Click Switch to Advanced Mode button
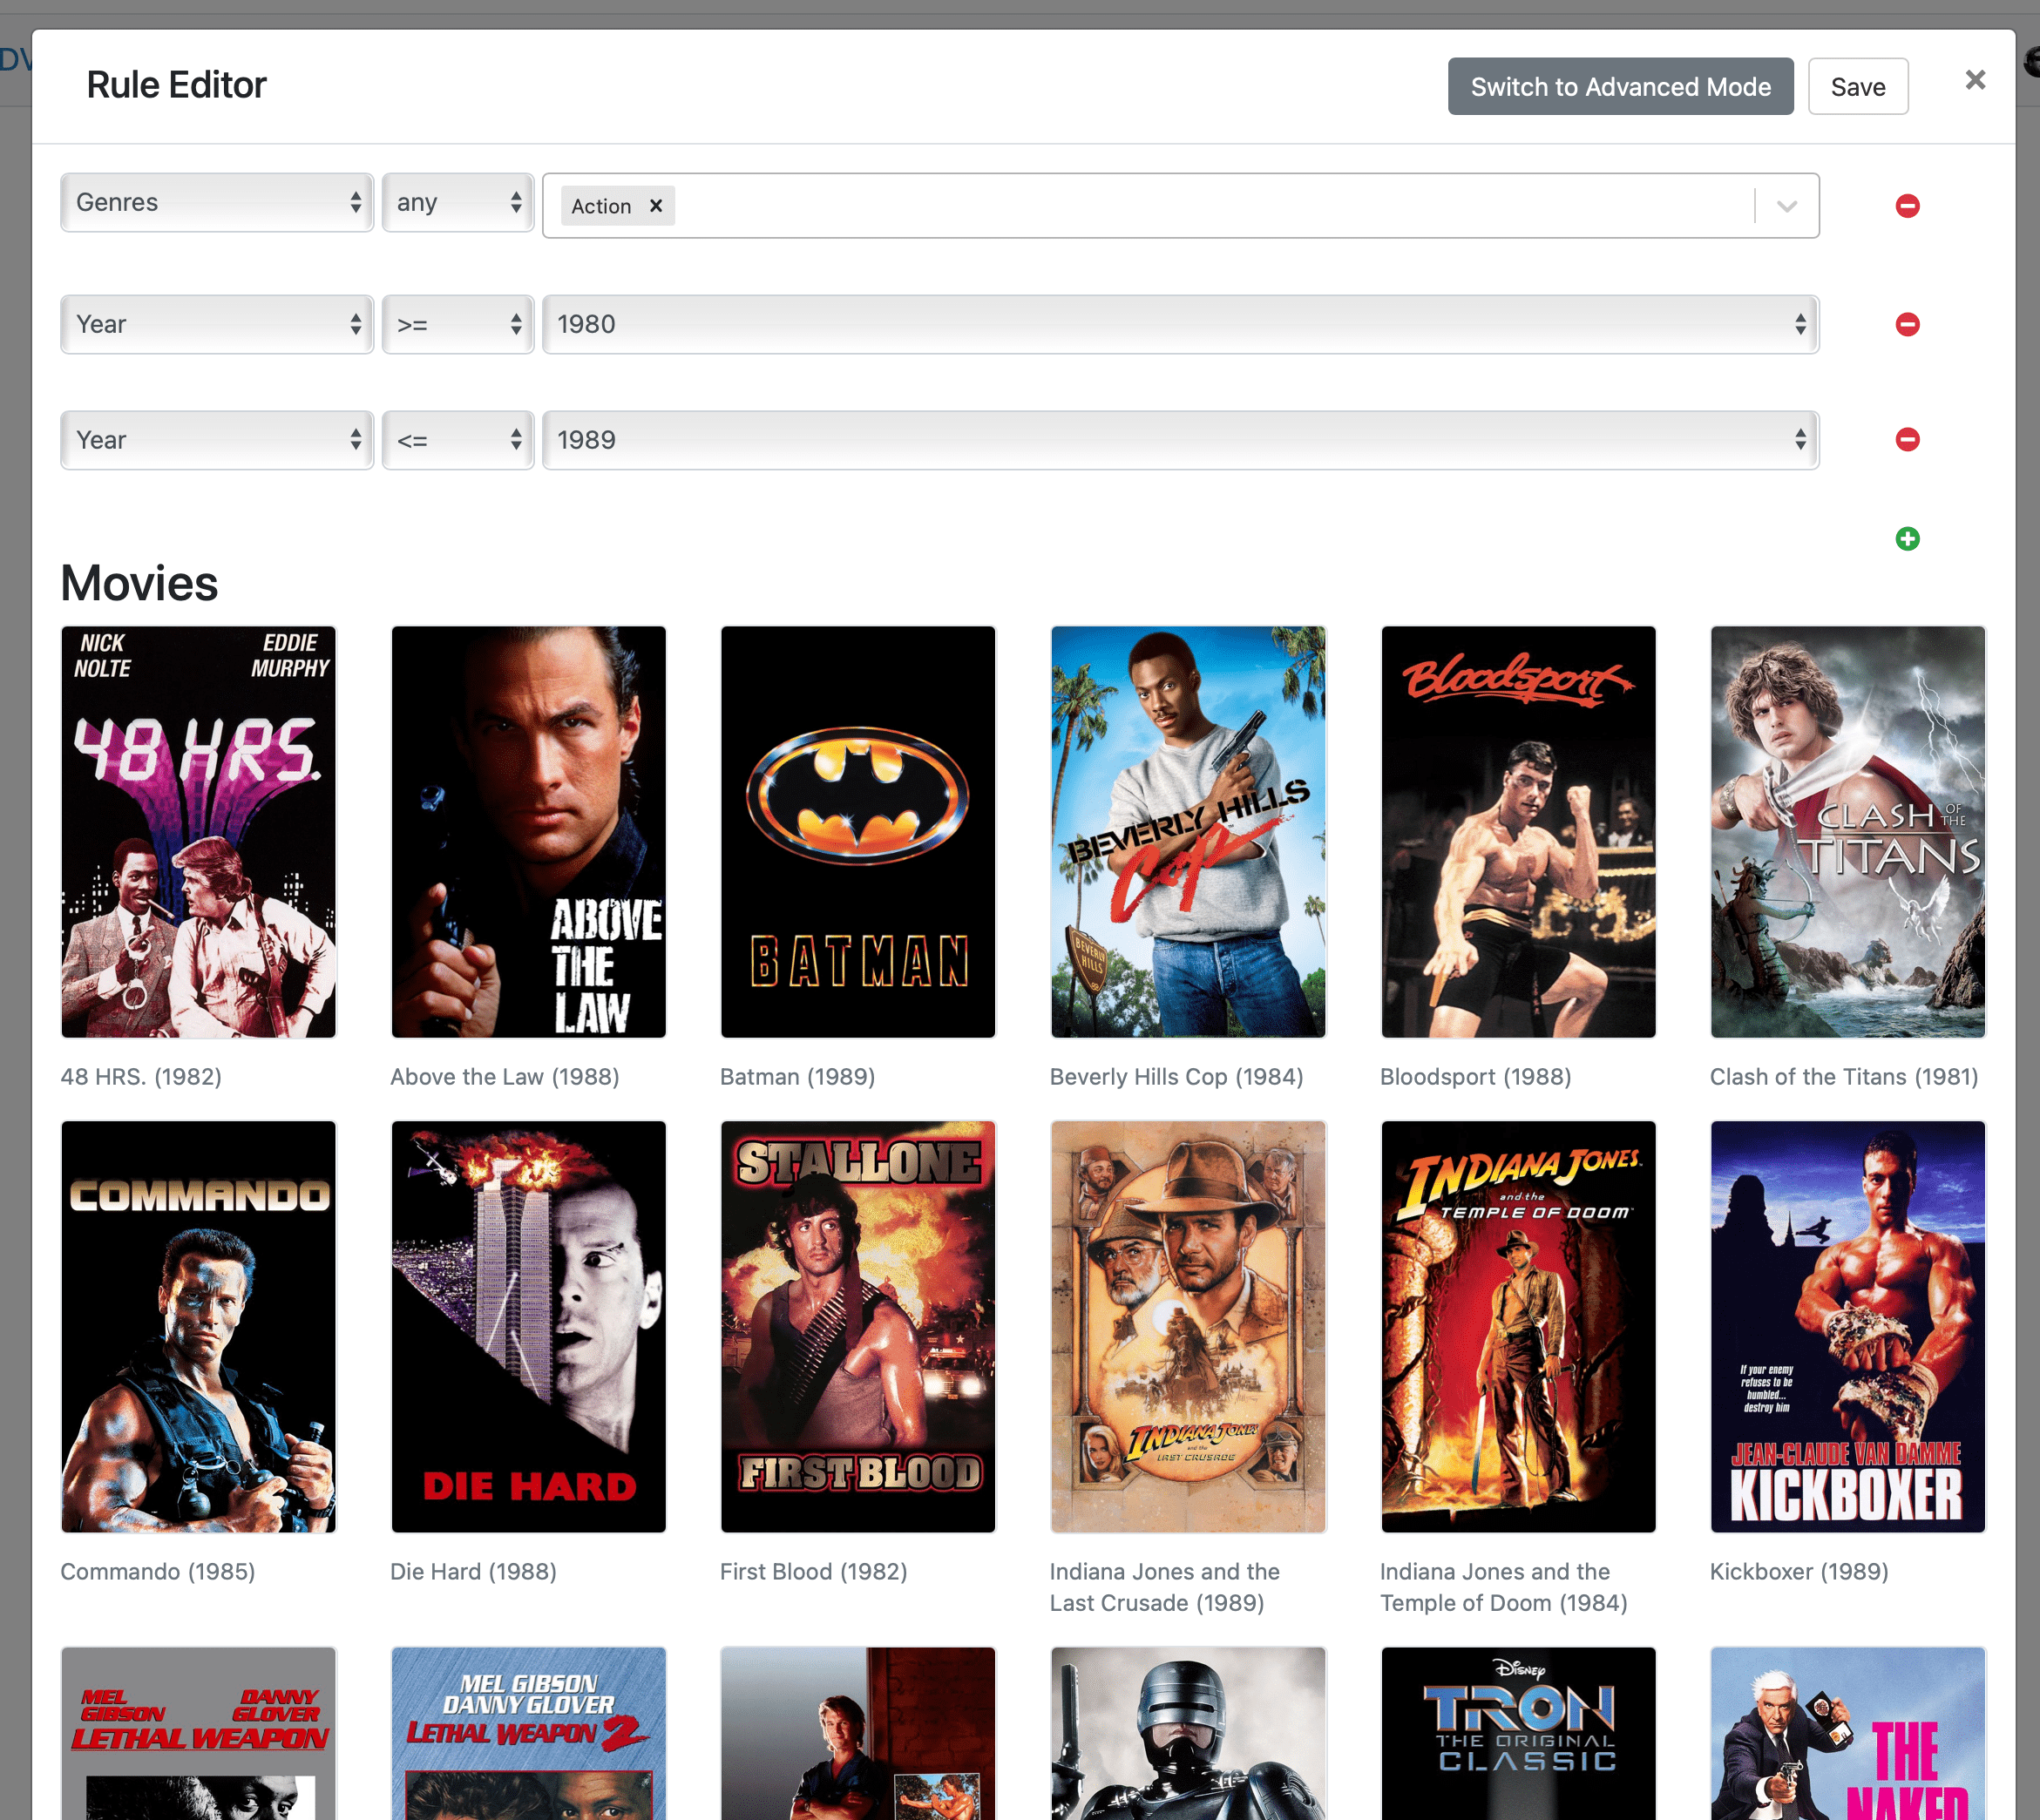The width and height of the screenshot is (2040, 1820). 1620,87
